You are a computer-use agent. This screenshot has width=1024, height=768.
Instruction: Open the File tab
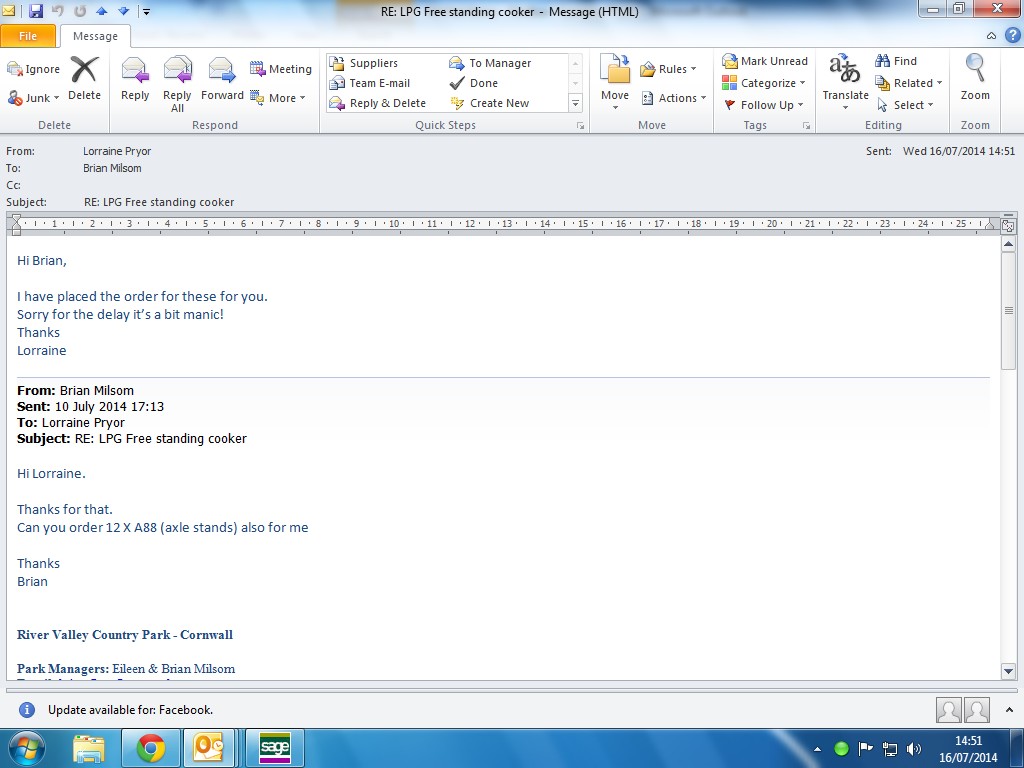point(28,36)
